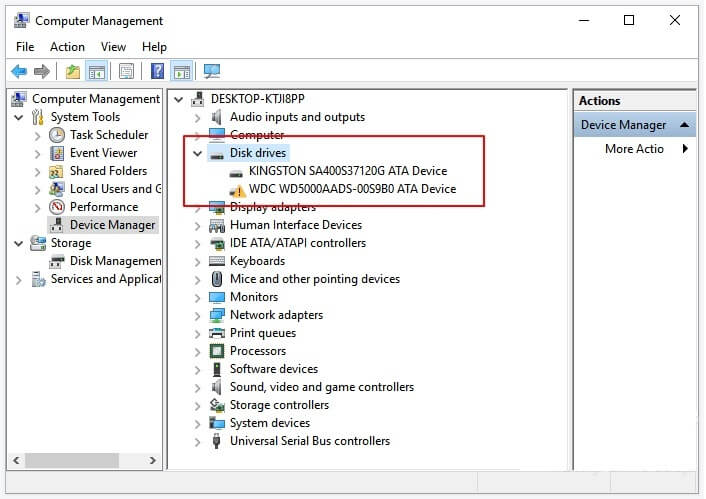Toggle Show/Hide Console Tree toolbar icon

(x=97, y=71)
